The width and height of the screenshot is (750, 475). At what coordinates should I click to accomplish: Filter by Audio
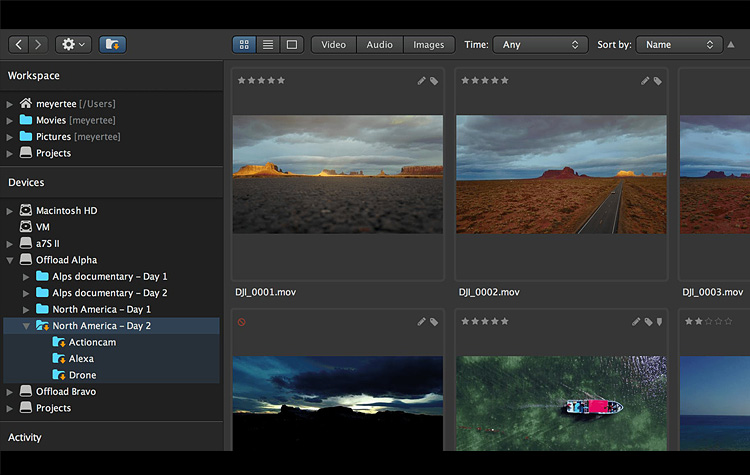pyautogui.click(x=379, y=44)
